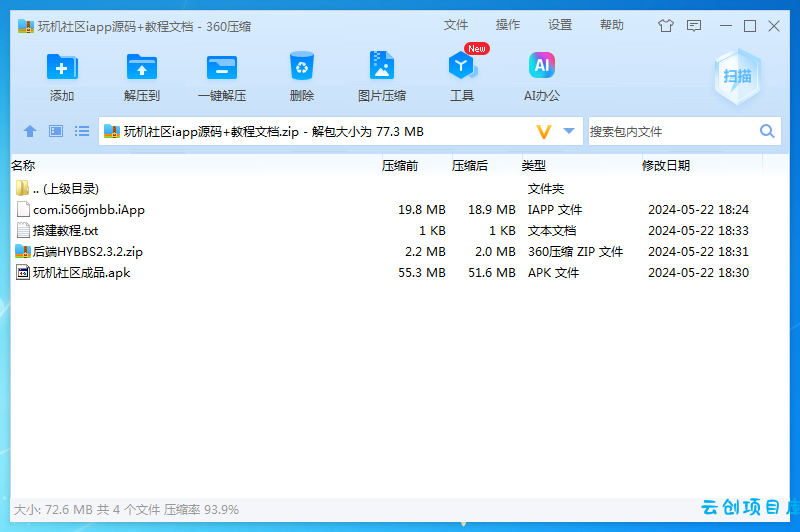Open the 设置 (Settings) menu

click(x=560, y=24)
